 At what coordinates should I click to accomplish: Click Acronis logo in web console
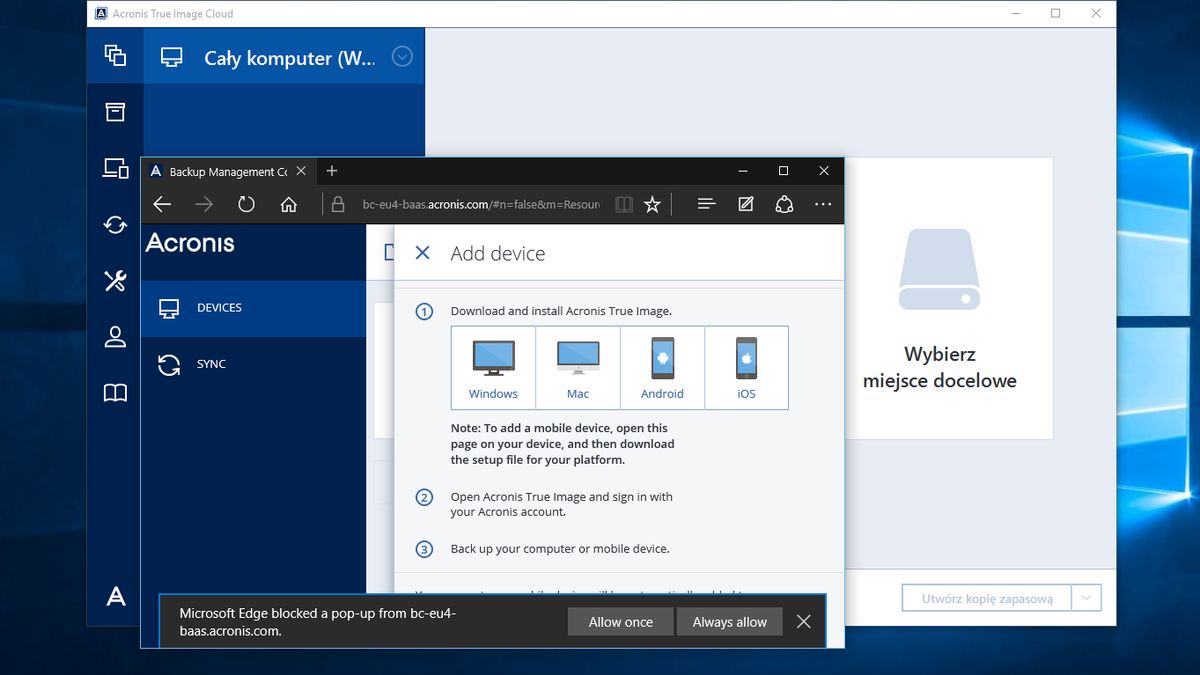190,242
